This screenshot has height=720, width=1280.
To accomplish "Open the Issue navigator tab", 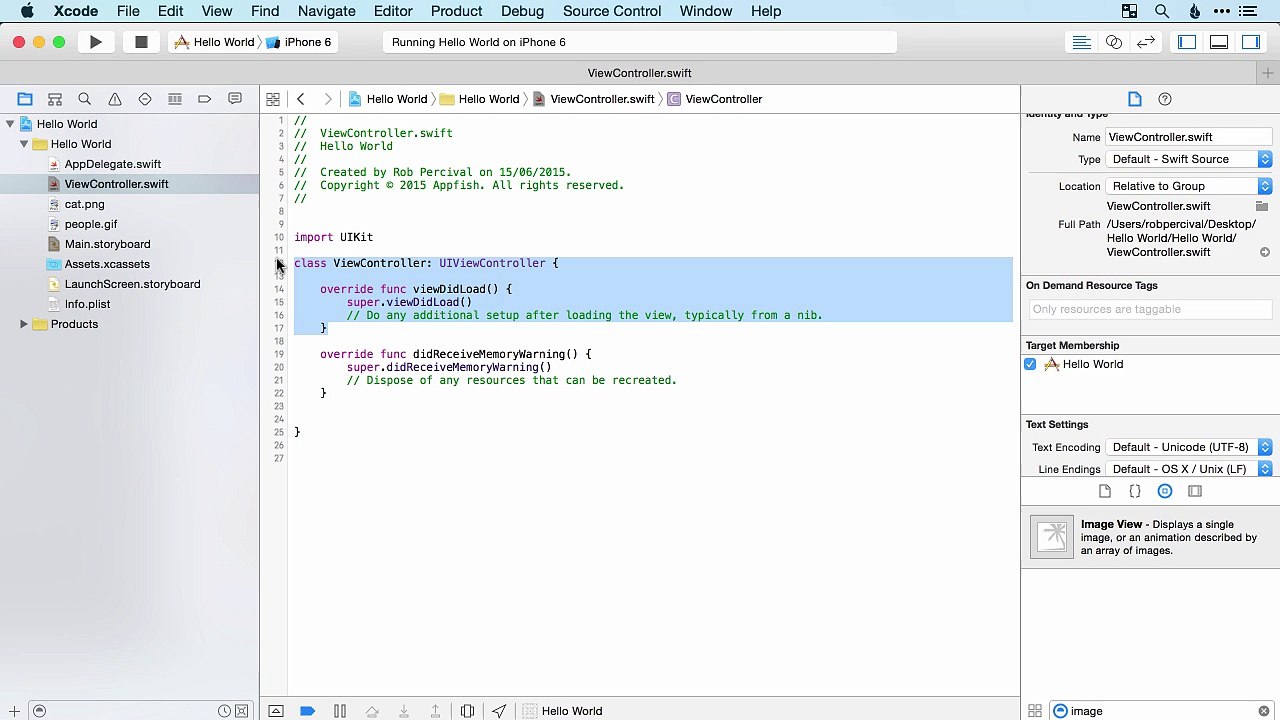I will 115,99.
